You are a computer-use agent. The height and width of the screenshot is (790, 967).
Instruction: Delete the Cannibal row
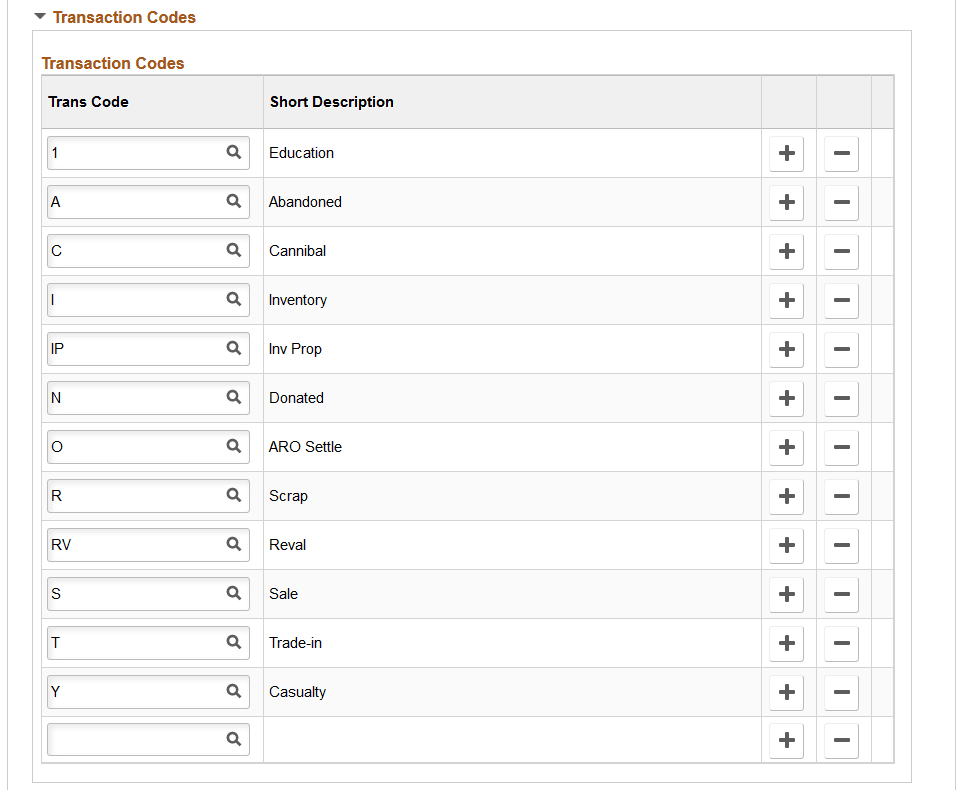[840, 251]
